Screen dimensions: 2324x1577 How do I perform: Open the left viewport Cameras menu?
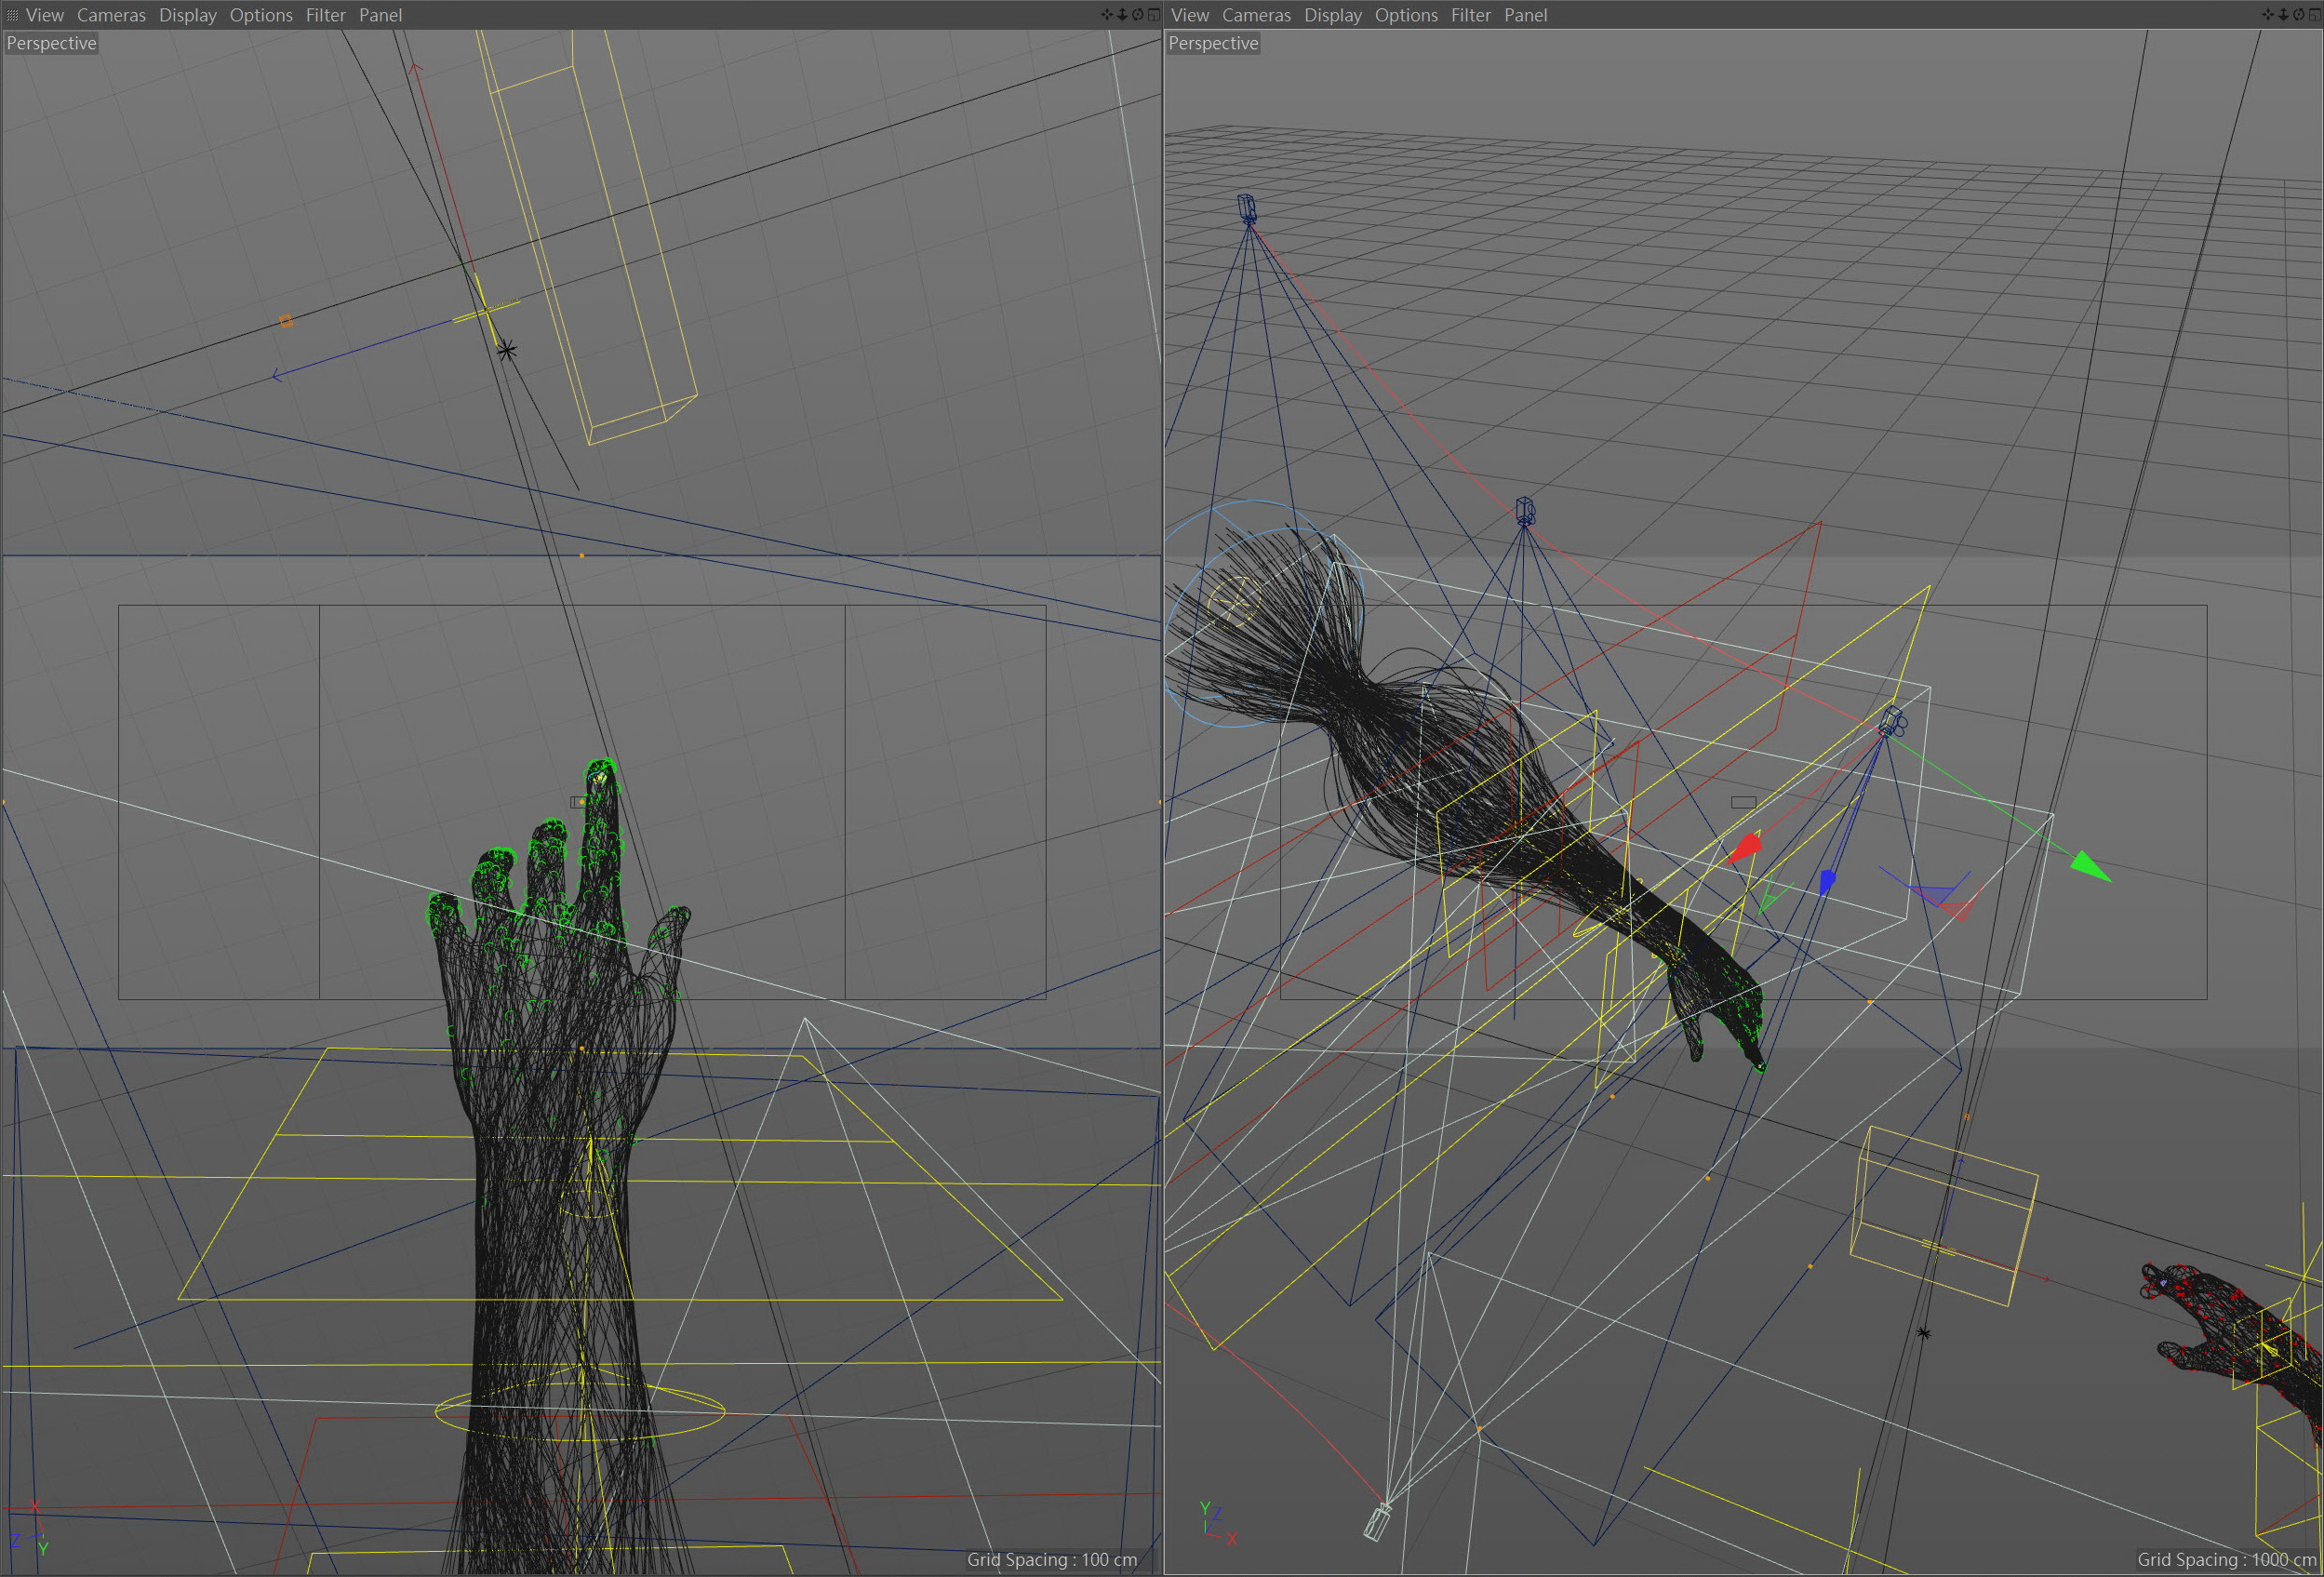[x=111, y=15]
